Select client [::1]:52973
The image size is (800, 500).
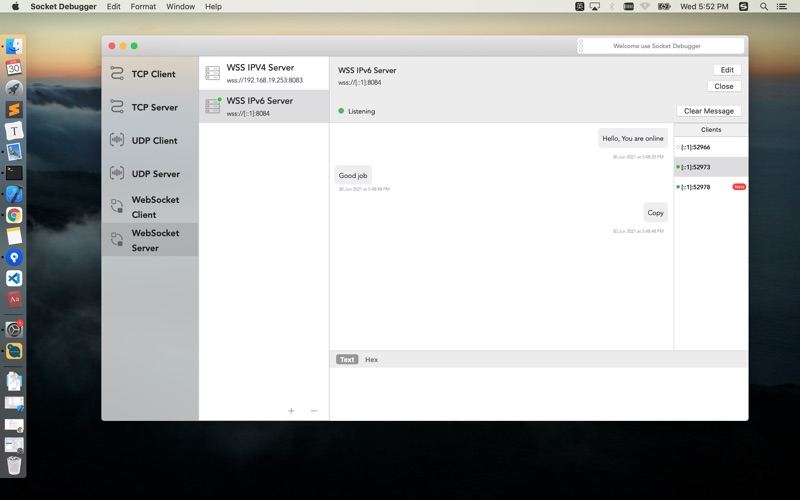711,167
